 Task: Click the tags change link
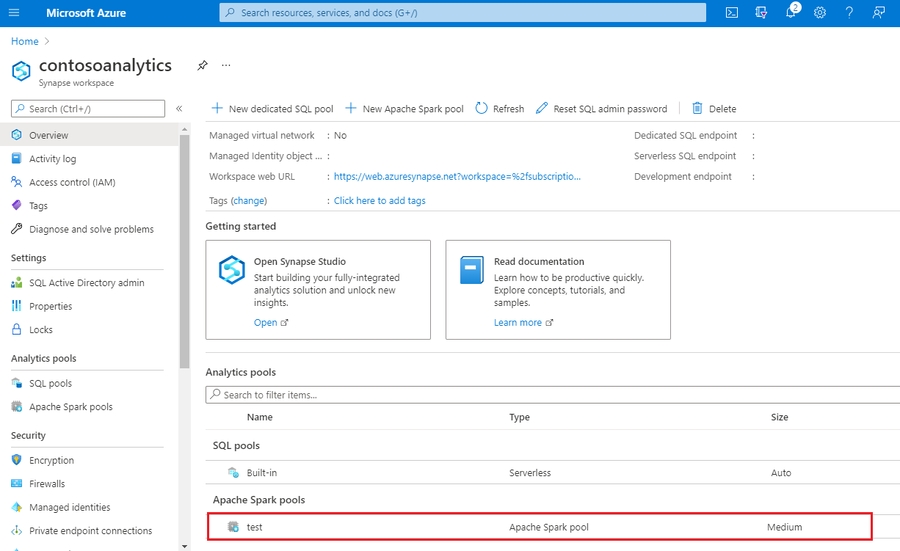click(x=249, y=201)
